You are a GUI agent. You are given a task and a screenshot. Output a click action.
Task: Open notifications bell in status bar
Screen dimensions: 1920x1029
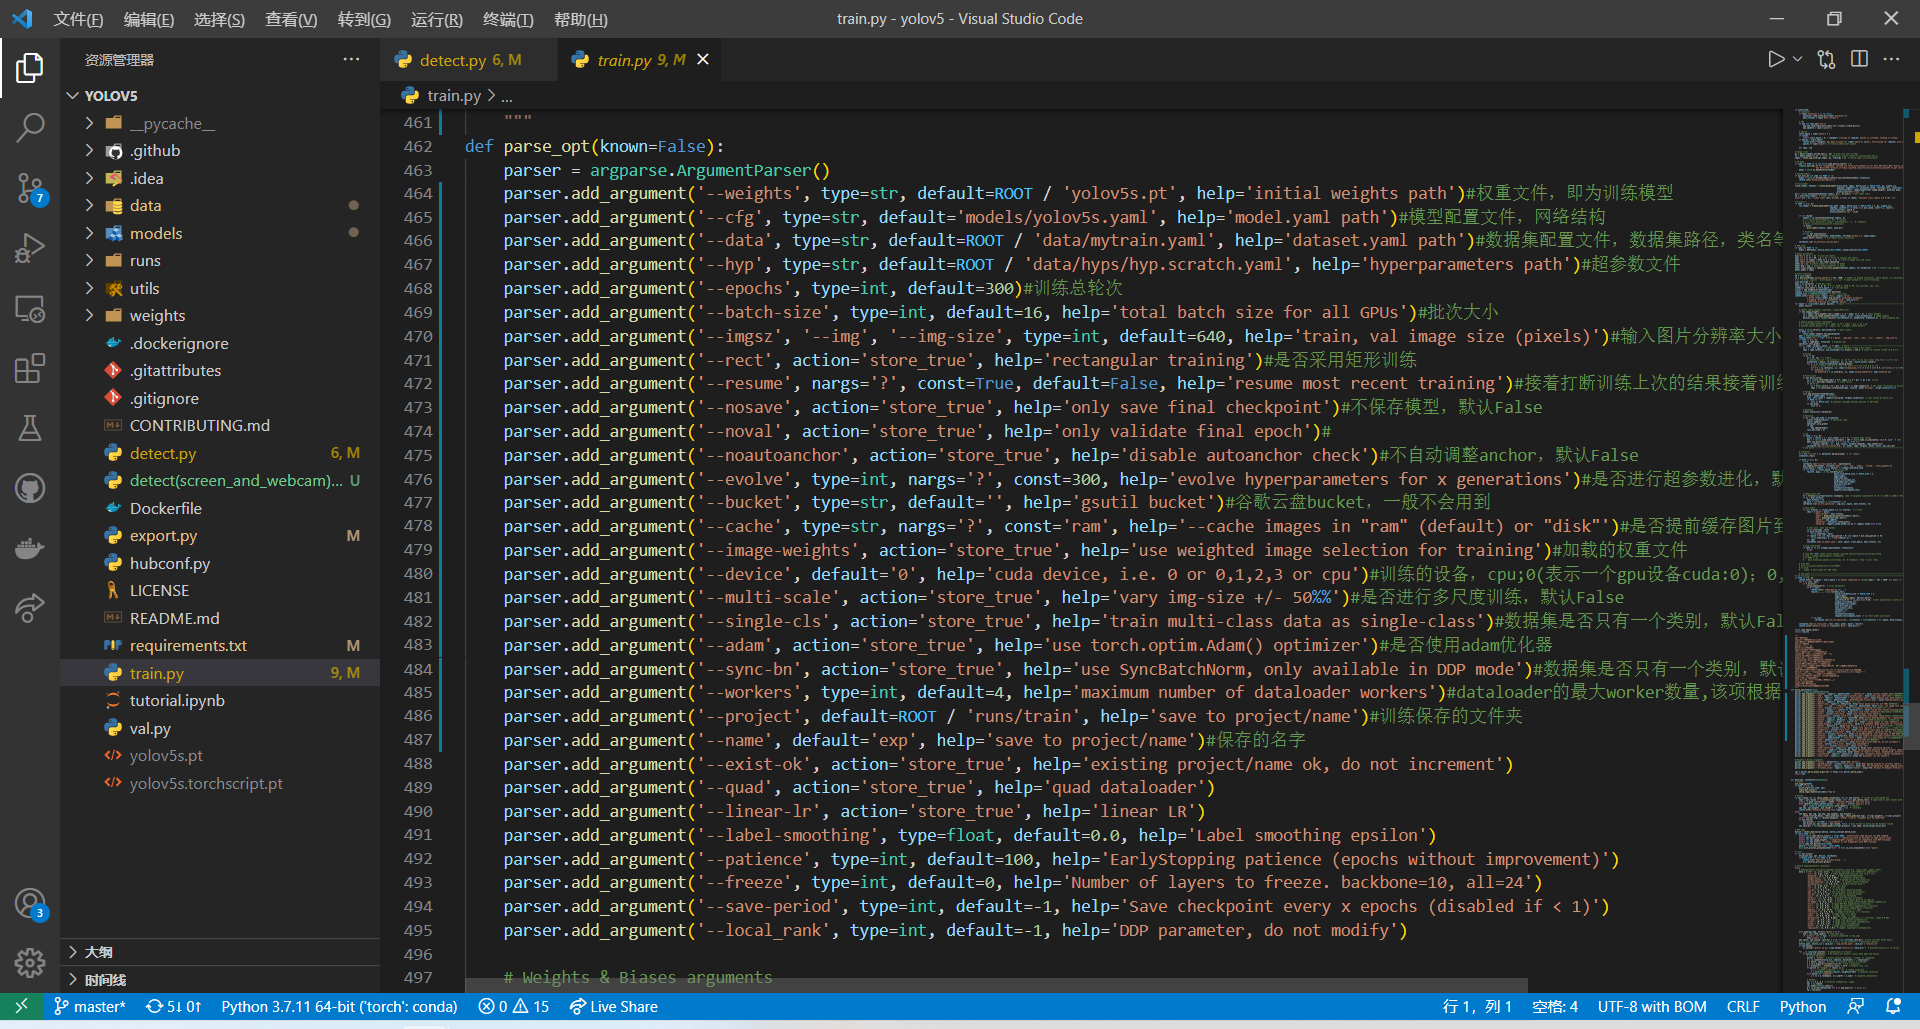1893,1006
